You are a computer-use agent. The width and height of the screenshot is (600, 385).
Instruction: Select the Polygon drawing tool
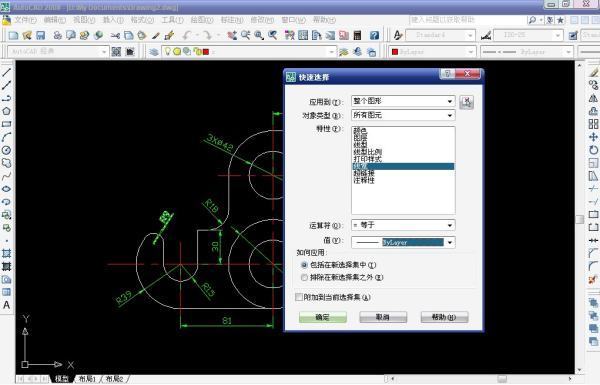[7, 111]
